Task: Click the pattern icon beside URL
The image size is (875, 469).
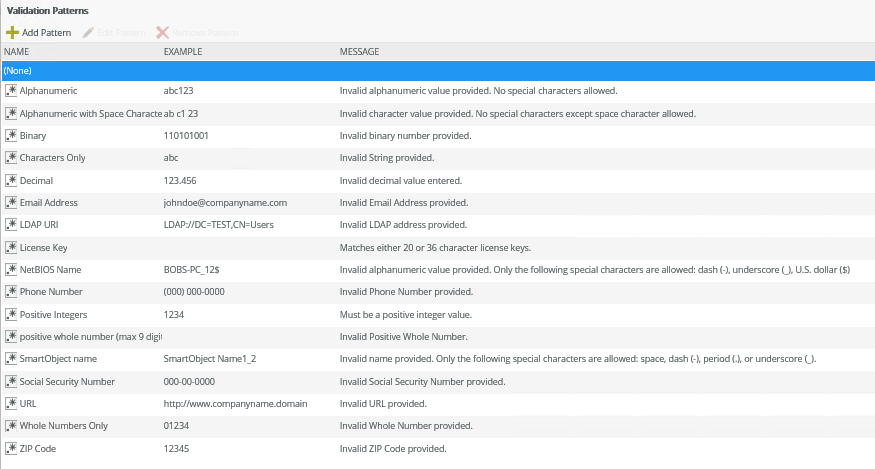Action: (11, 404)
